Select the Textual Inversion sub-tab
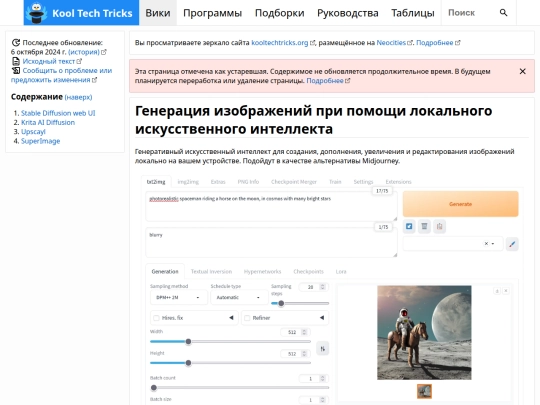Image resolution: width=540 pixels, height=405 pixels. (211, 271)
